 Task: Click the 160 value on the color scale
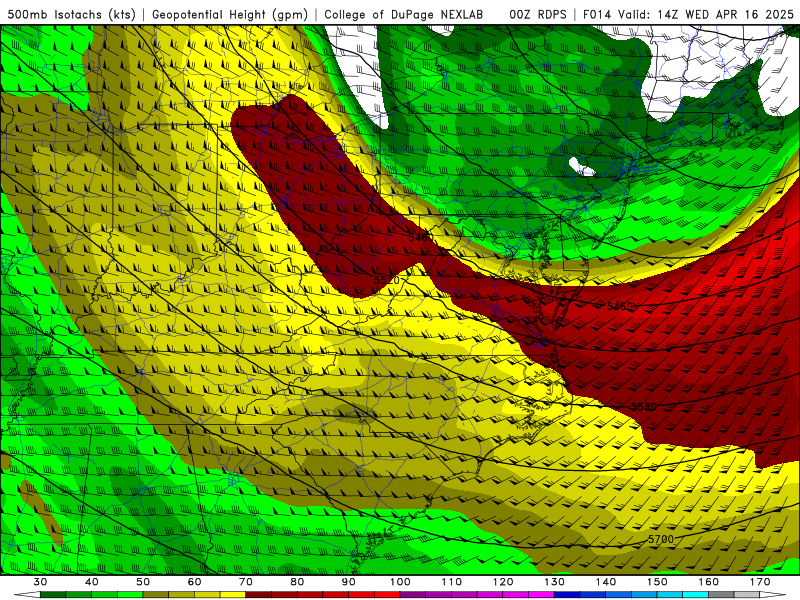(709, 582)
